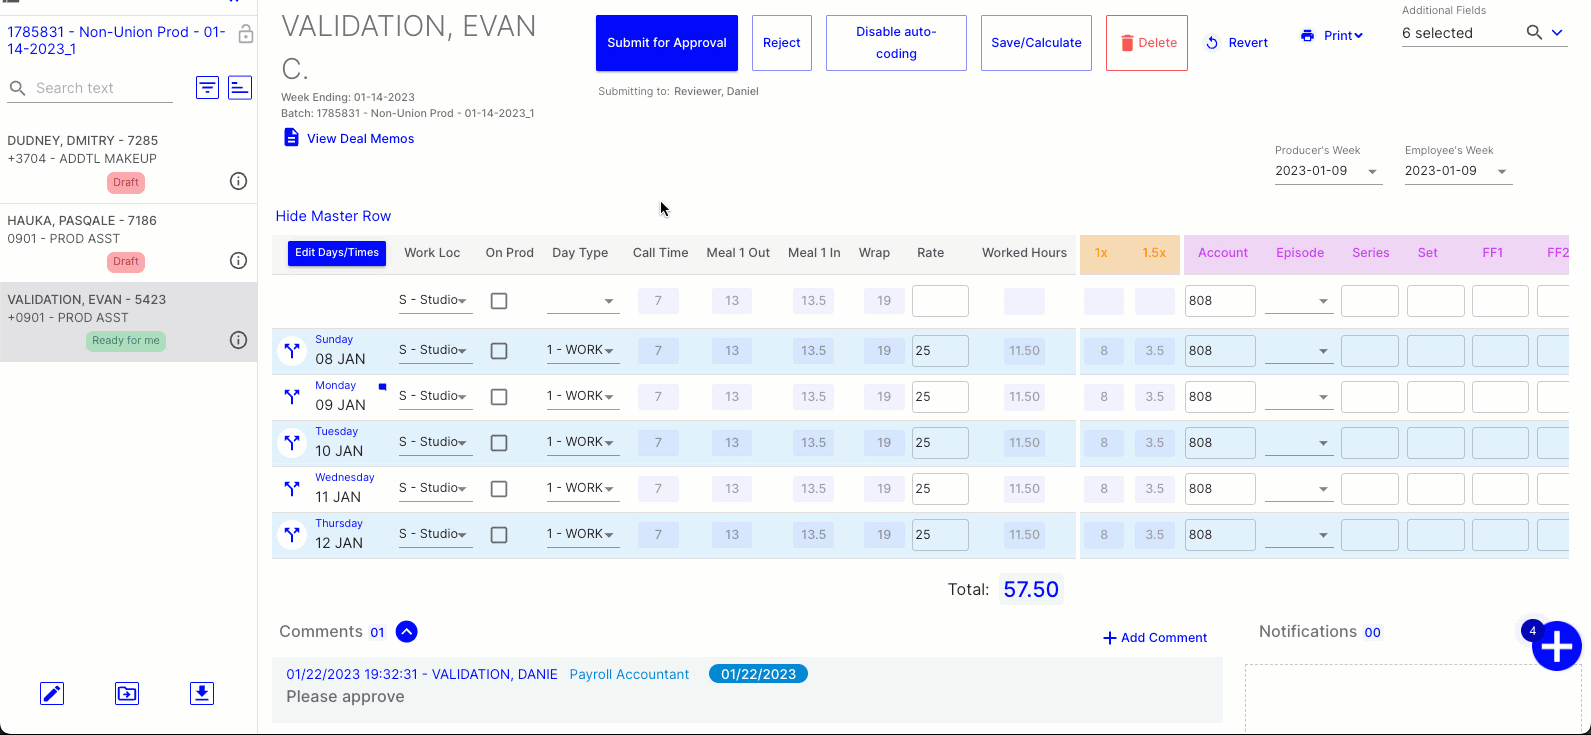
Task: Click the Search text field
Action: click(x=103, y=88)
